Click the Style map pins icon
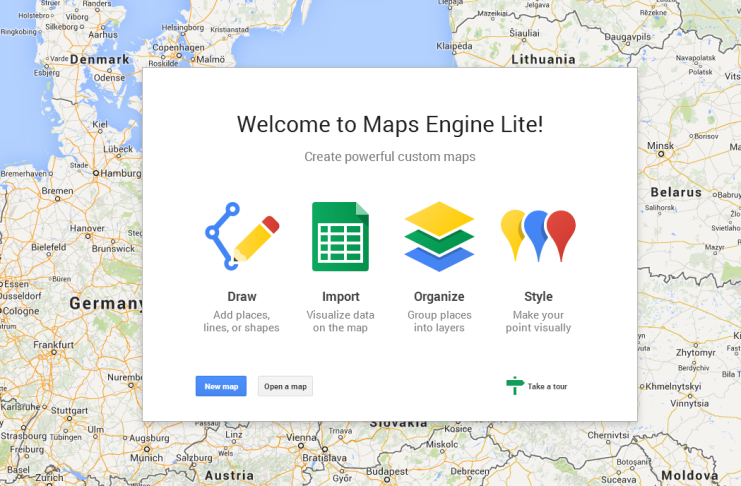The image size is (741, 486). [538, 237]
